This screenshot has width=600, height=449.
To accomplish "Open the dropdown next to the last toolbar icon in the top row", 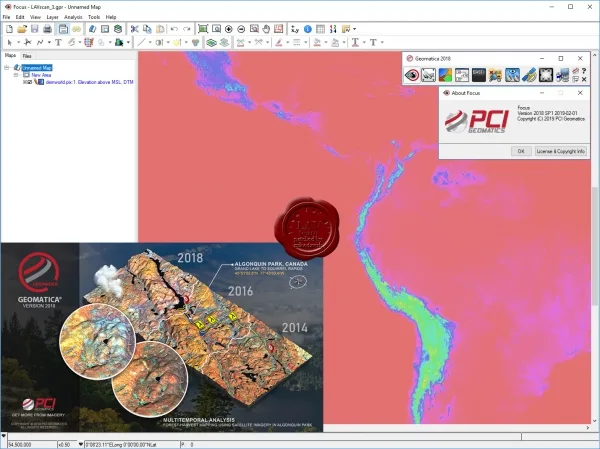I will point(354,29).
